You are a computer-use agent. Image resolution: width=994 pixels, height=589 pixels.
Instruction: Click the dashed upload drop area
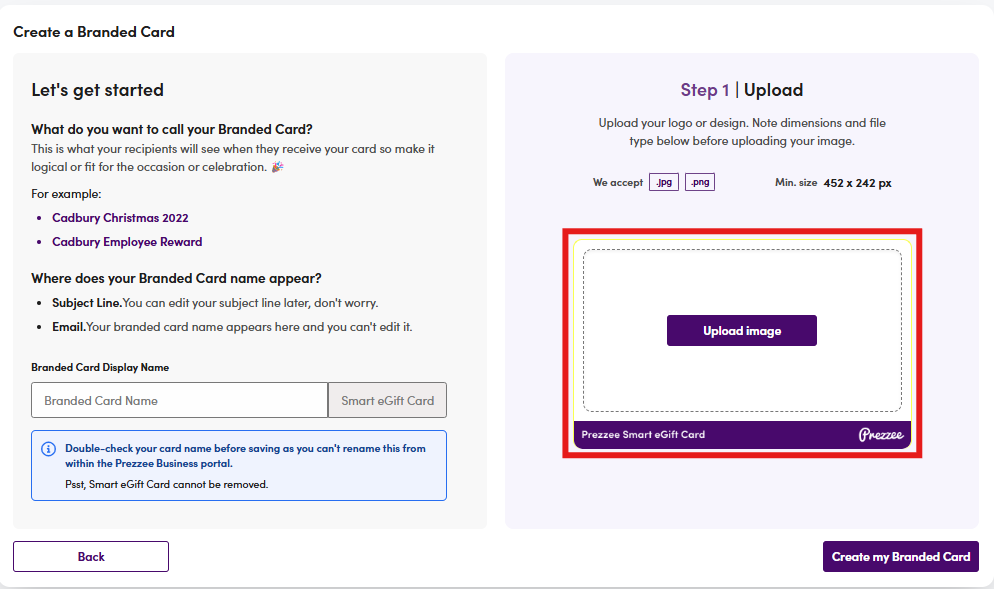(742, 330)
